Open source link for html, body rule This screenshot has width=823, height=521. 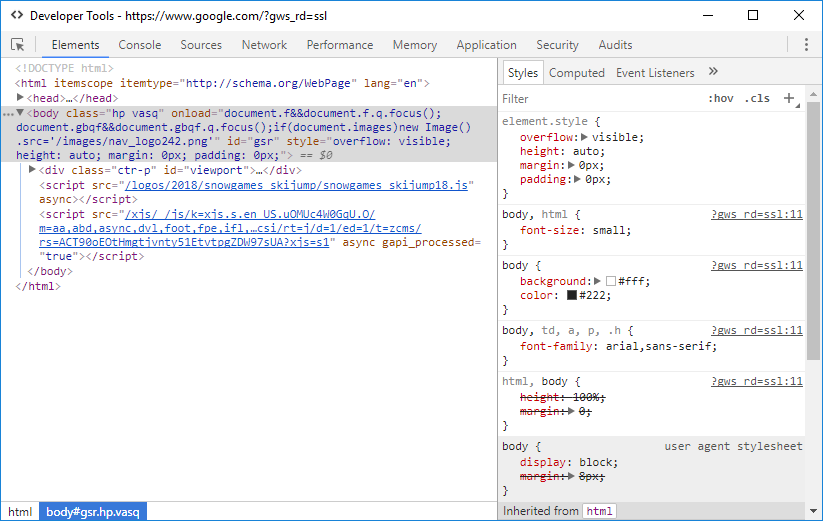pos(756,381)
